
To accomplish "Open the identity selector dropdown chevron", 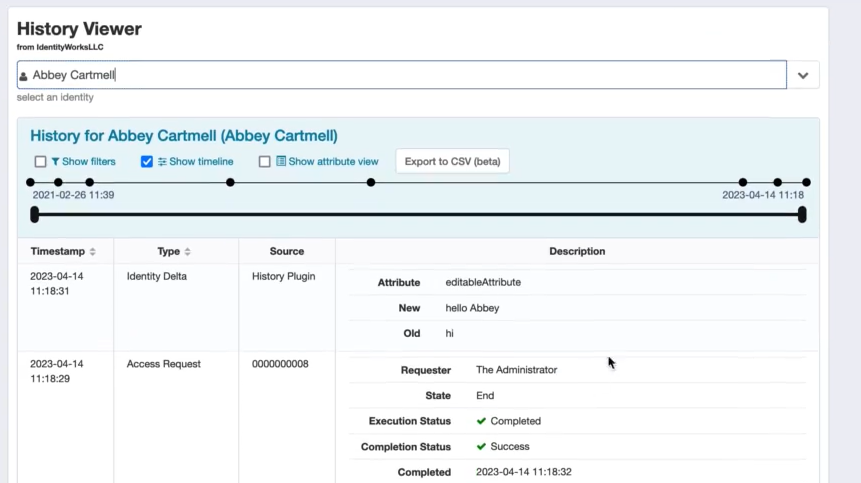I will (x=803, y=75).
